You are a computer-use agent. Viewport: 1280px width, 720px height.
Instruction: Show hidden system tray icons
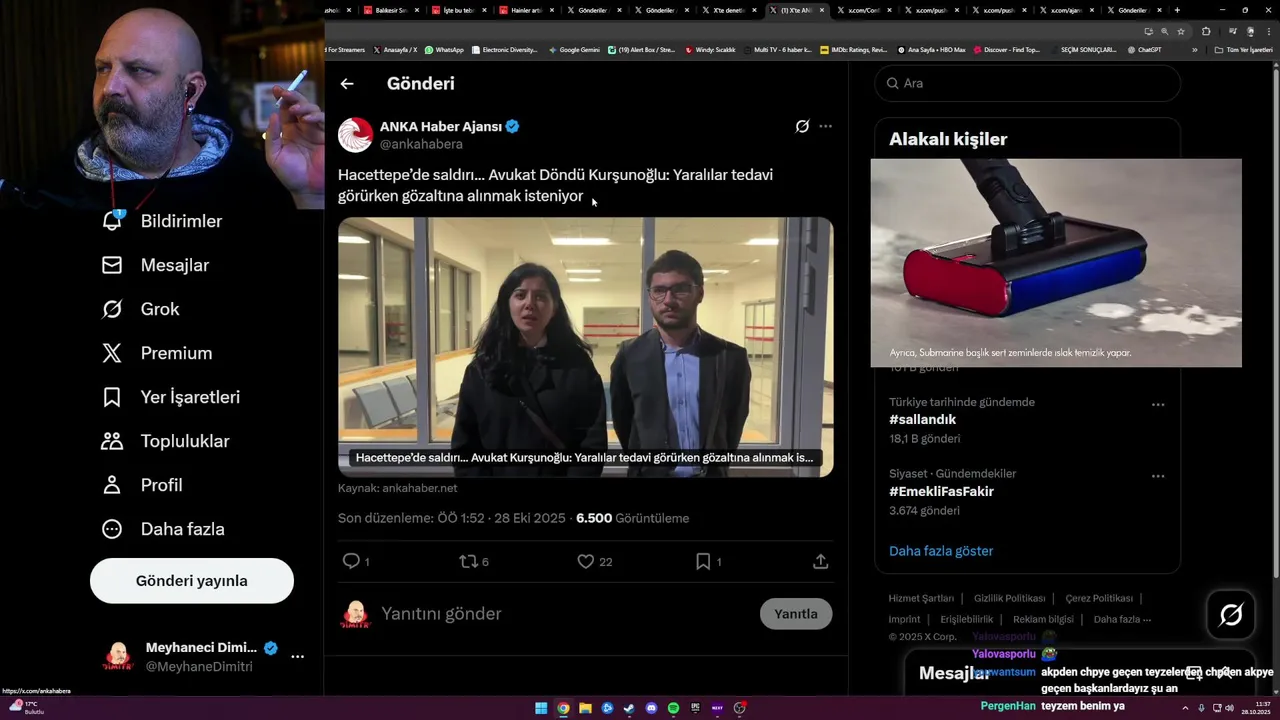[x=1185, y=708]
